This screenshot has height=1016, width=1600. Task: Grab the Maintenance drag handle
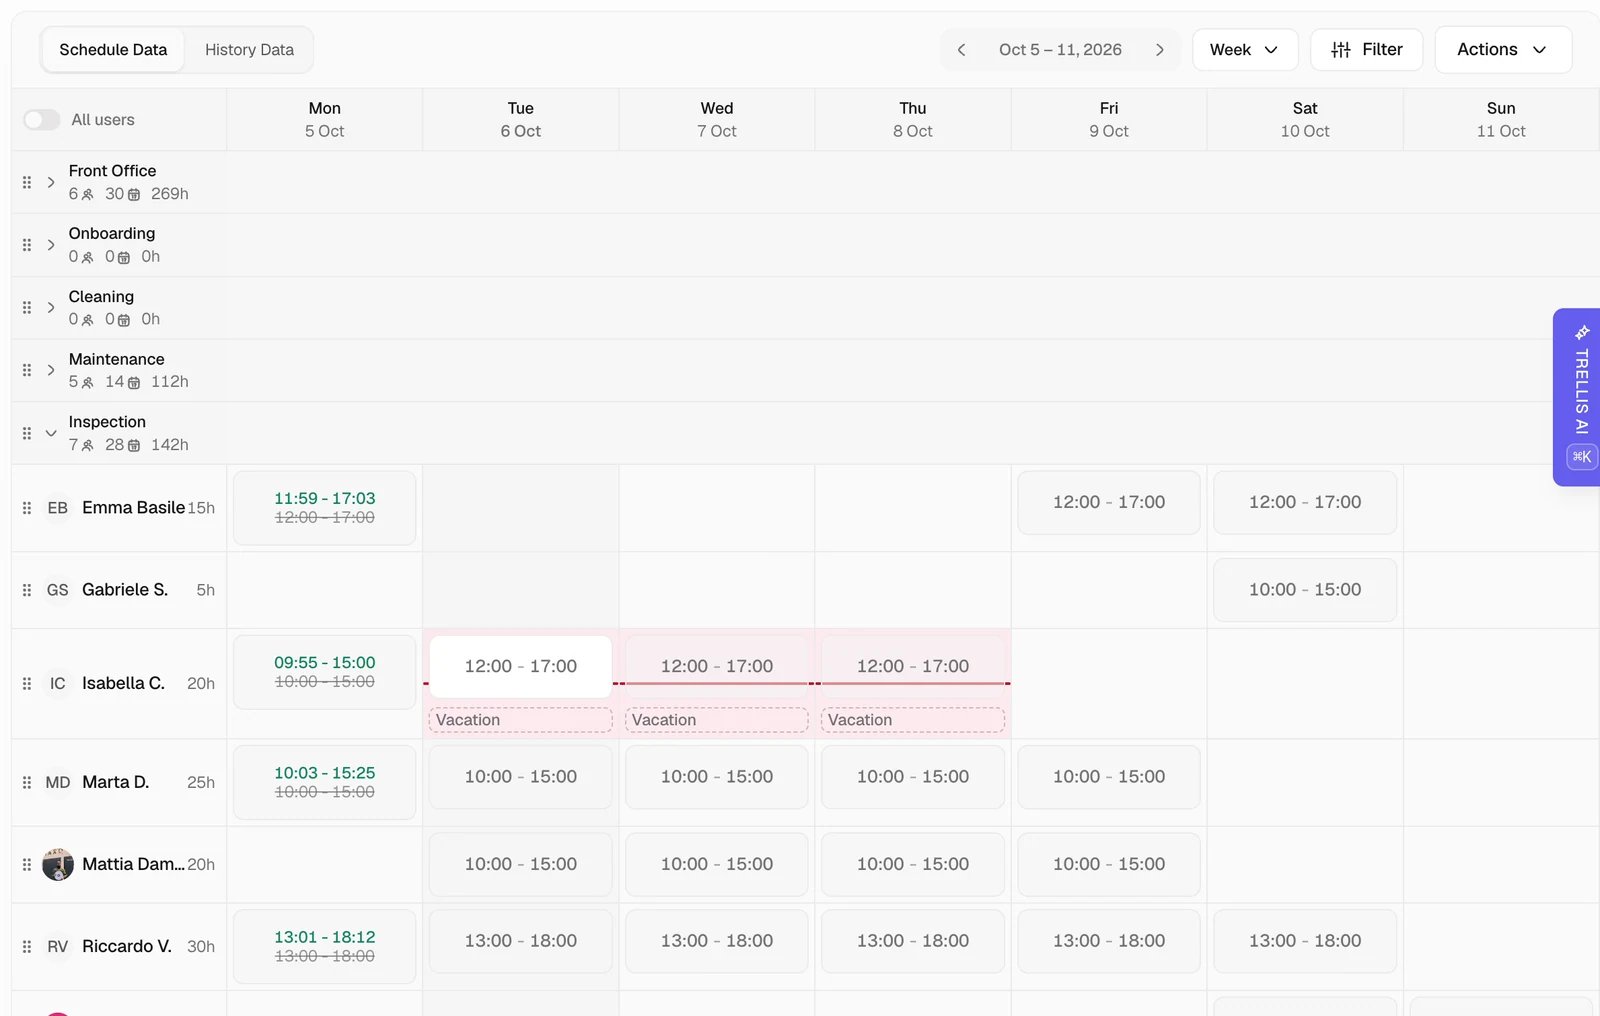(x=27, y=370)
